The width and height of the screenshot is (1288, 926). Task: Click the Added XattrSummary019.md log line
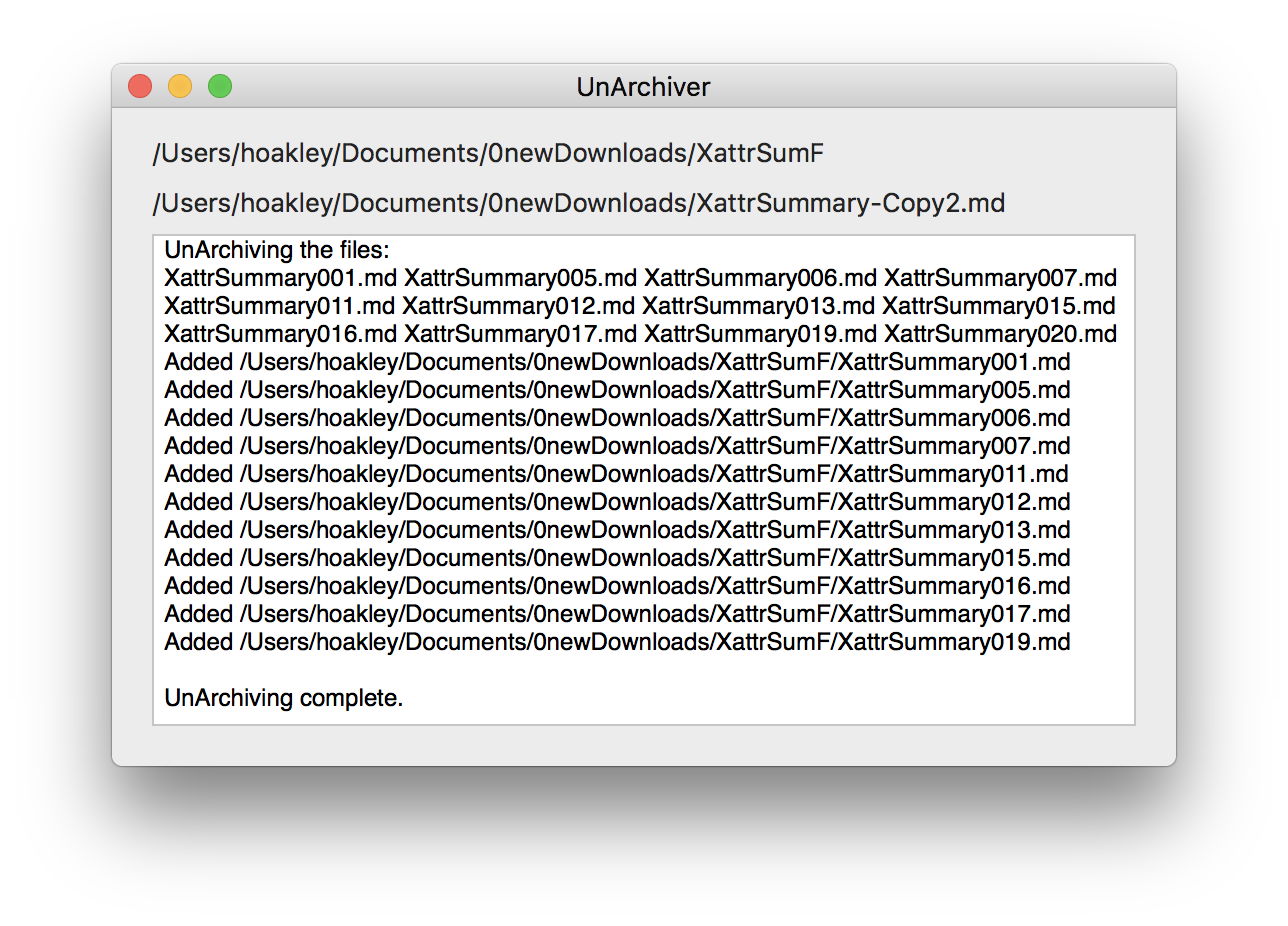point(617,642)
